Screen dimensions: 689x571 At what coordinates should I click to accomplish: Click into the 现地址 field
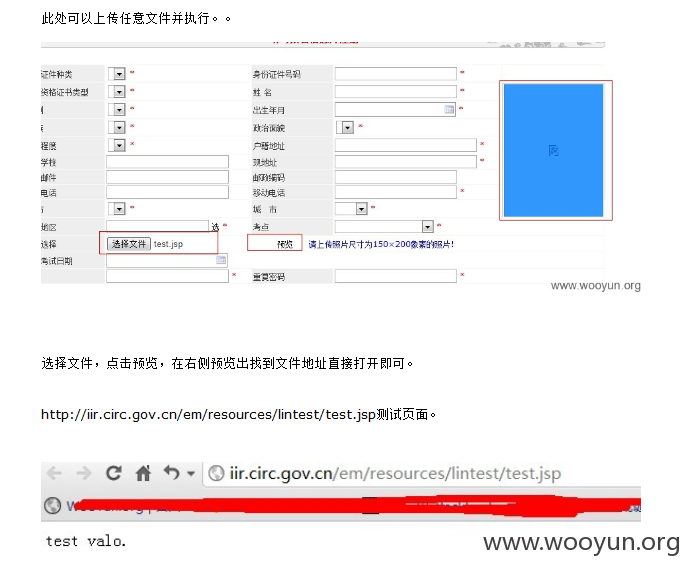coord(406,162)
